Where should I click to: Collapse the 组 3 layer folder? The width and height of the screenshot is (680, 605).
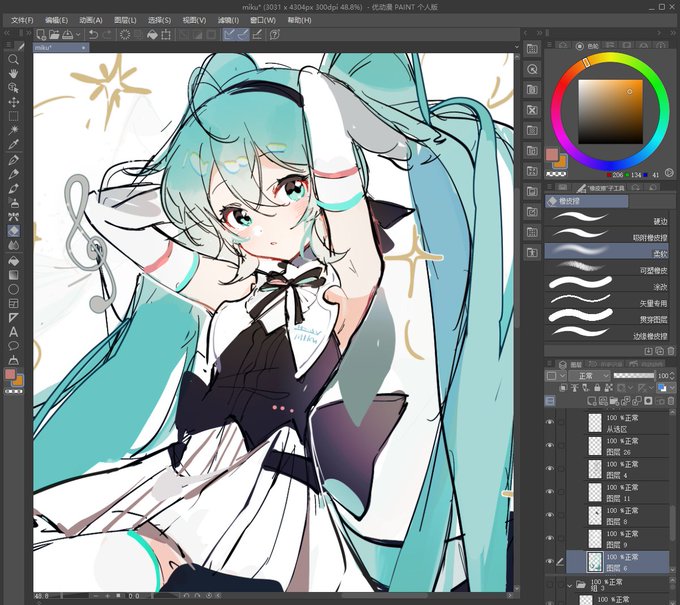pos(569,585)
